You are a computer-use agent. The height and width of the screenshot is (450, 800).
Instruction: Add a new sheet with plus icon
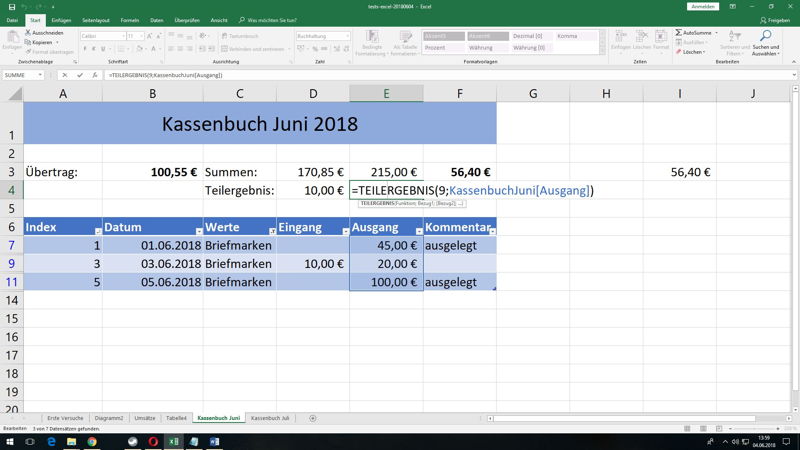pos(313,417)
